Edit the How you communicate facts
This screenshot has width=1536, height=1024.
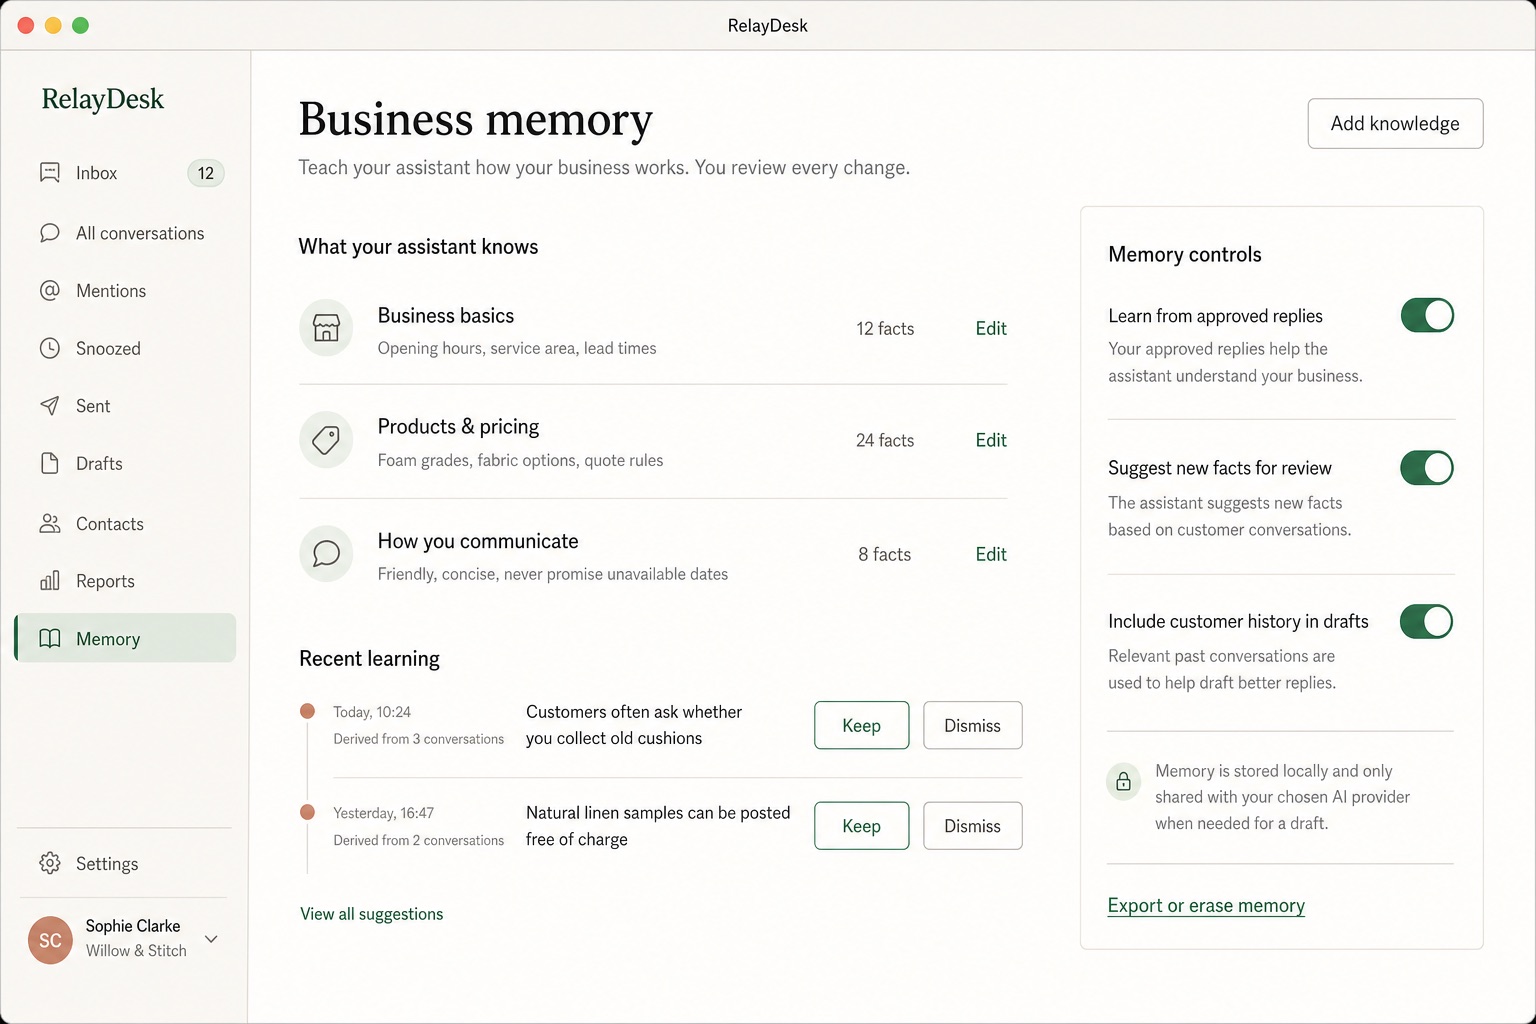991,554
